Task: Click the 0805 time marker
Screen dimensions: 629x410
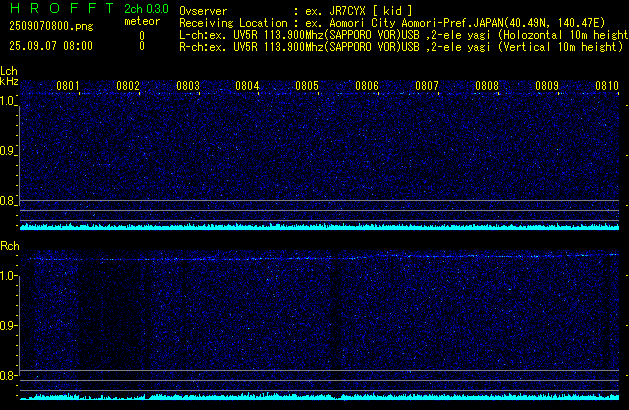Action: point(307,86)
